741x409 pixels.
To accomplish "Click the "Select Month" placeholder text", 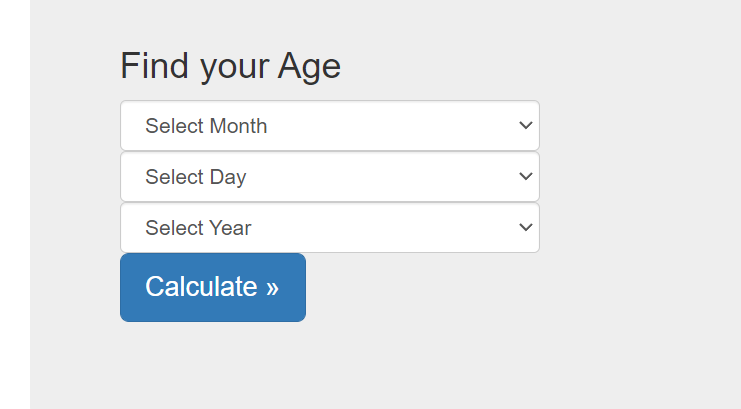I will 206,126.
